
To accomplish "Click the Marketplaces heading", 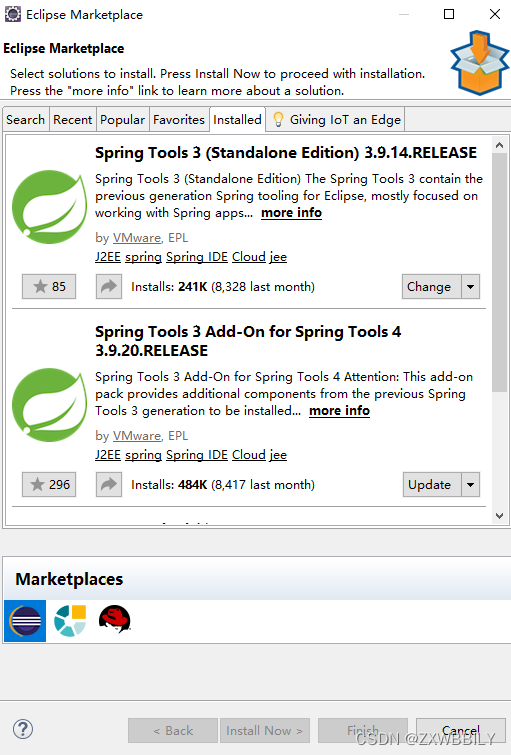I will coord(69,579).
